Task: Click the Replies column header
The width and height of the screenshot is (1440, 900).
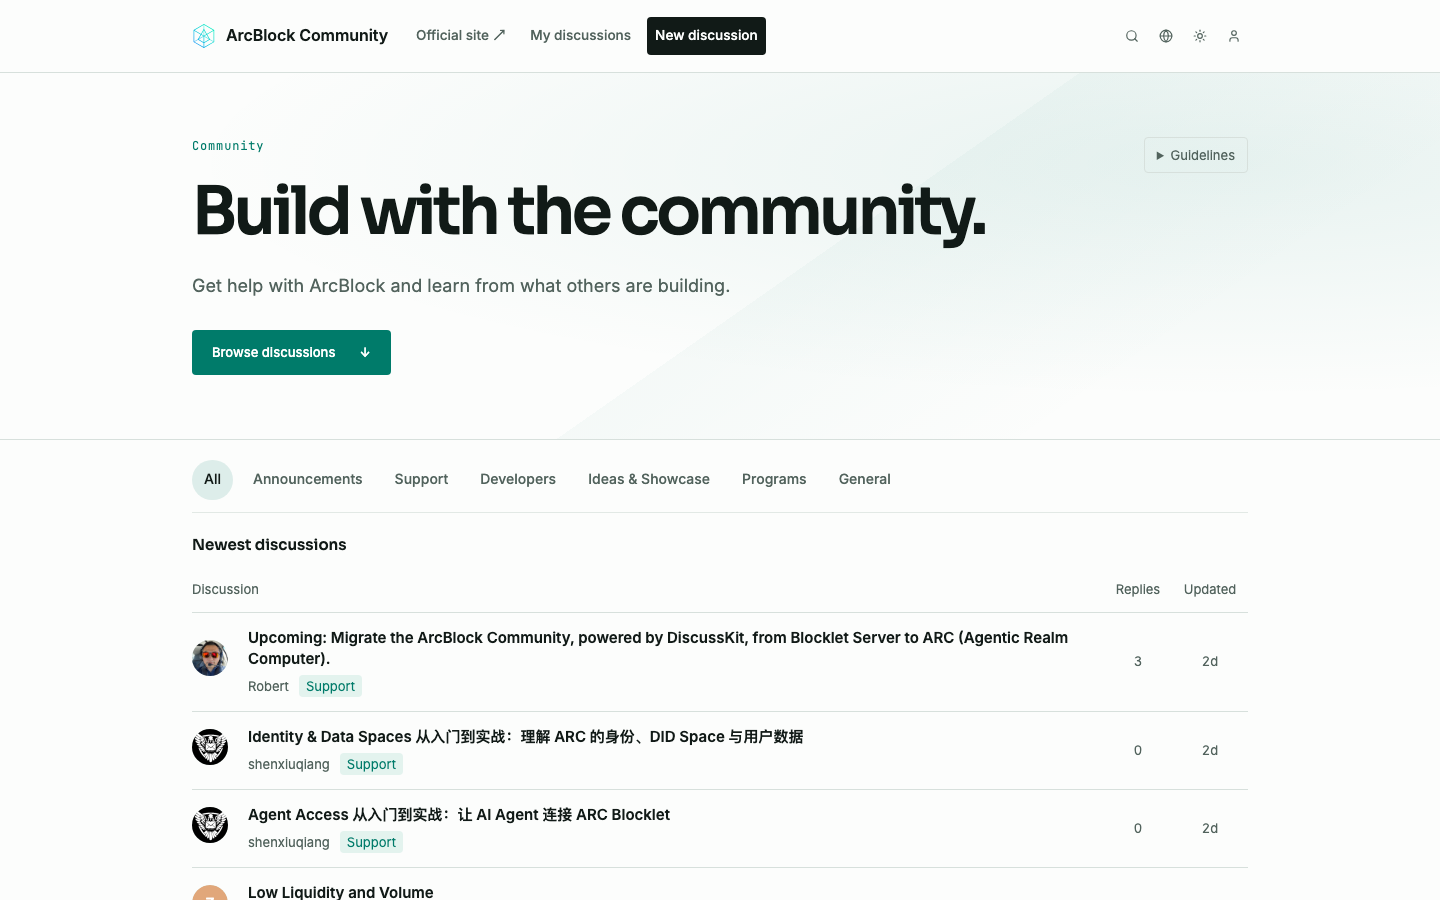Action: coord(1138,589)
